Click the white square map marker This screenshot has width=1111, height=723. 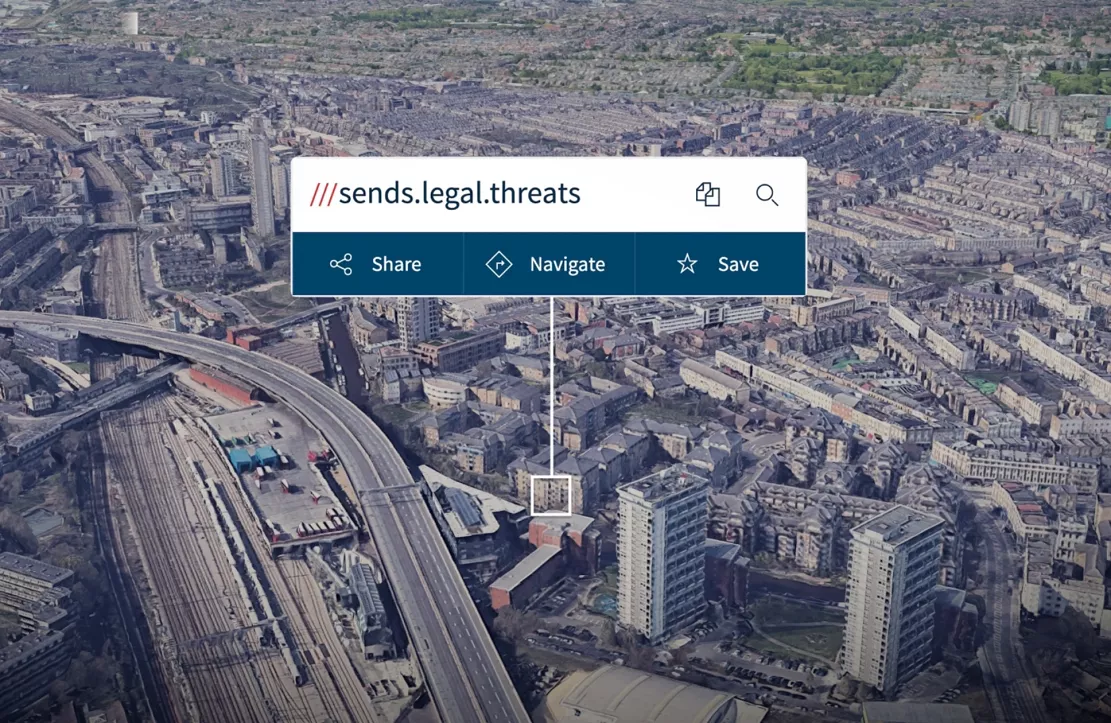tap(551, 495)
